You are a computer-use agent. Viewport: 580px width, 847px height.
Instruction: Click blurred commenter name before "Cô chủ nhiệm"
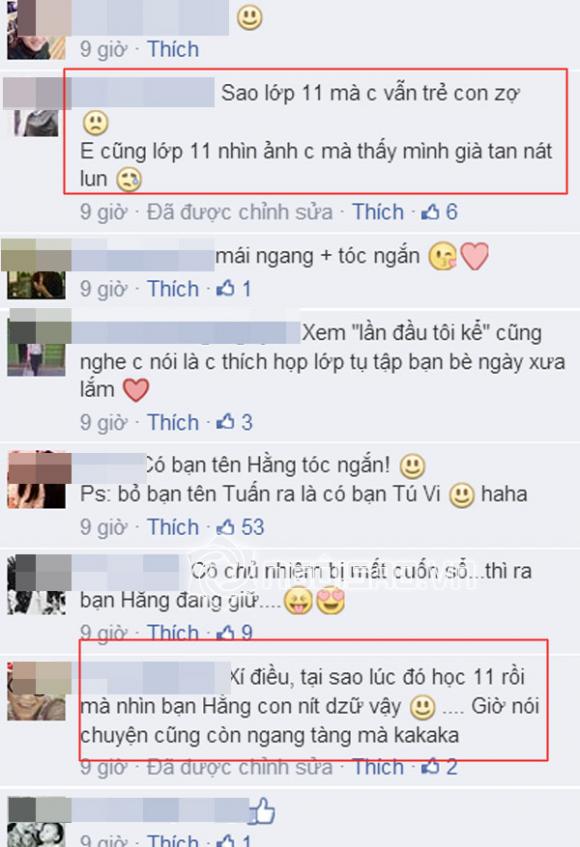pyautogui.click(x=130, y=570)
